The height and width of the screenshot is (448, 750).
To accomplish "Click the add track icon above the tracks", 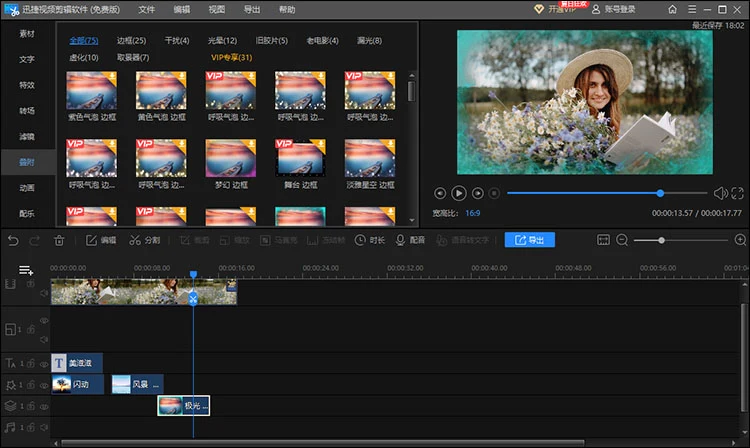I will tap(26, 270).
